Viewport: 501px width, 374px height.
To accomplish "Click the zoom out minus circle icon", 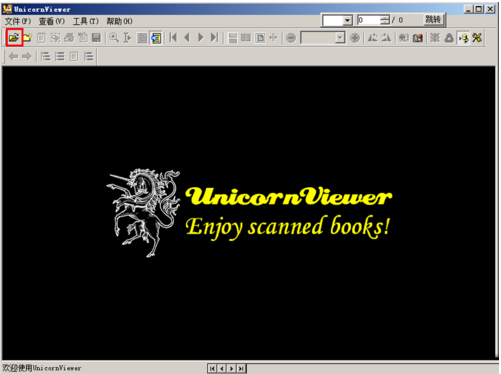I will [x=291, y=38].
